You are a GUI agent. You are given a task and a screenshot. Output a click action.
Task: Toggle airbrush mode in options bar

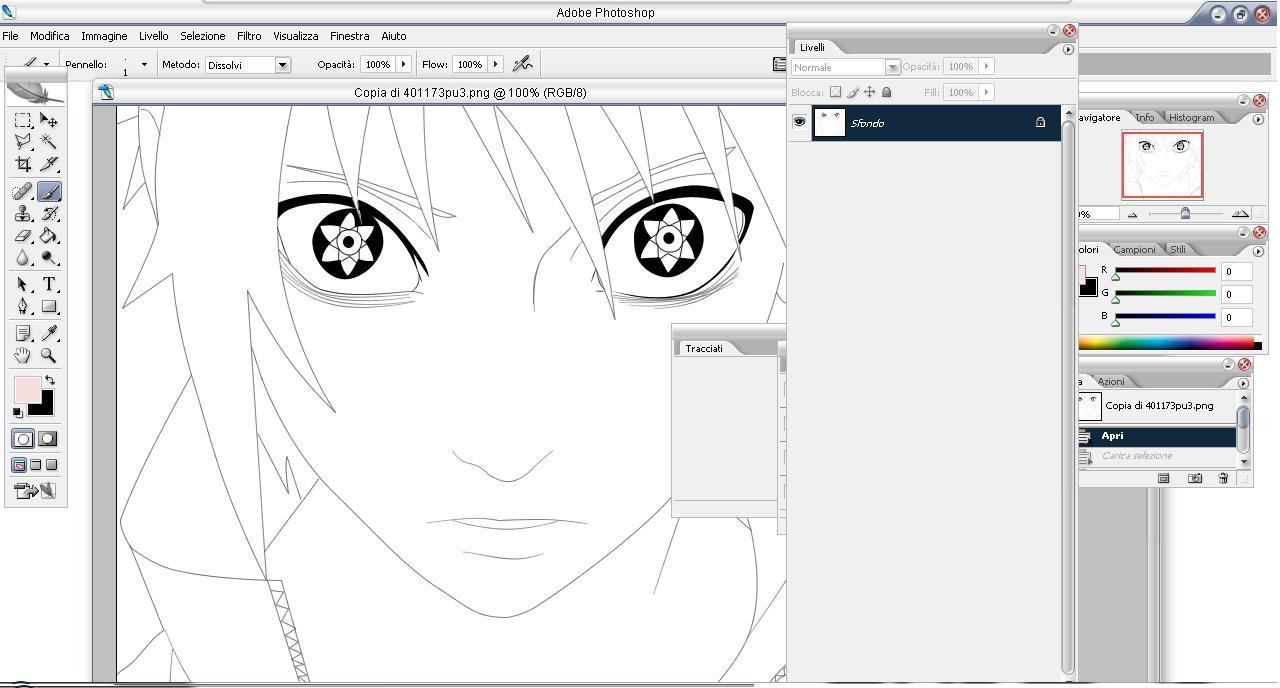521,64
